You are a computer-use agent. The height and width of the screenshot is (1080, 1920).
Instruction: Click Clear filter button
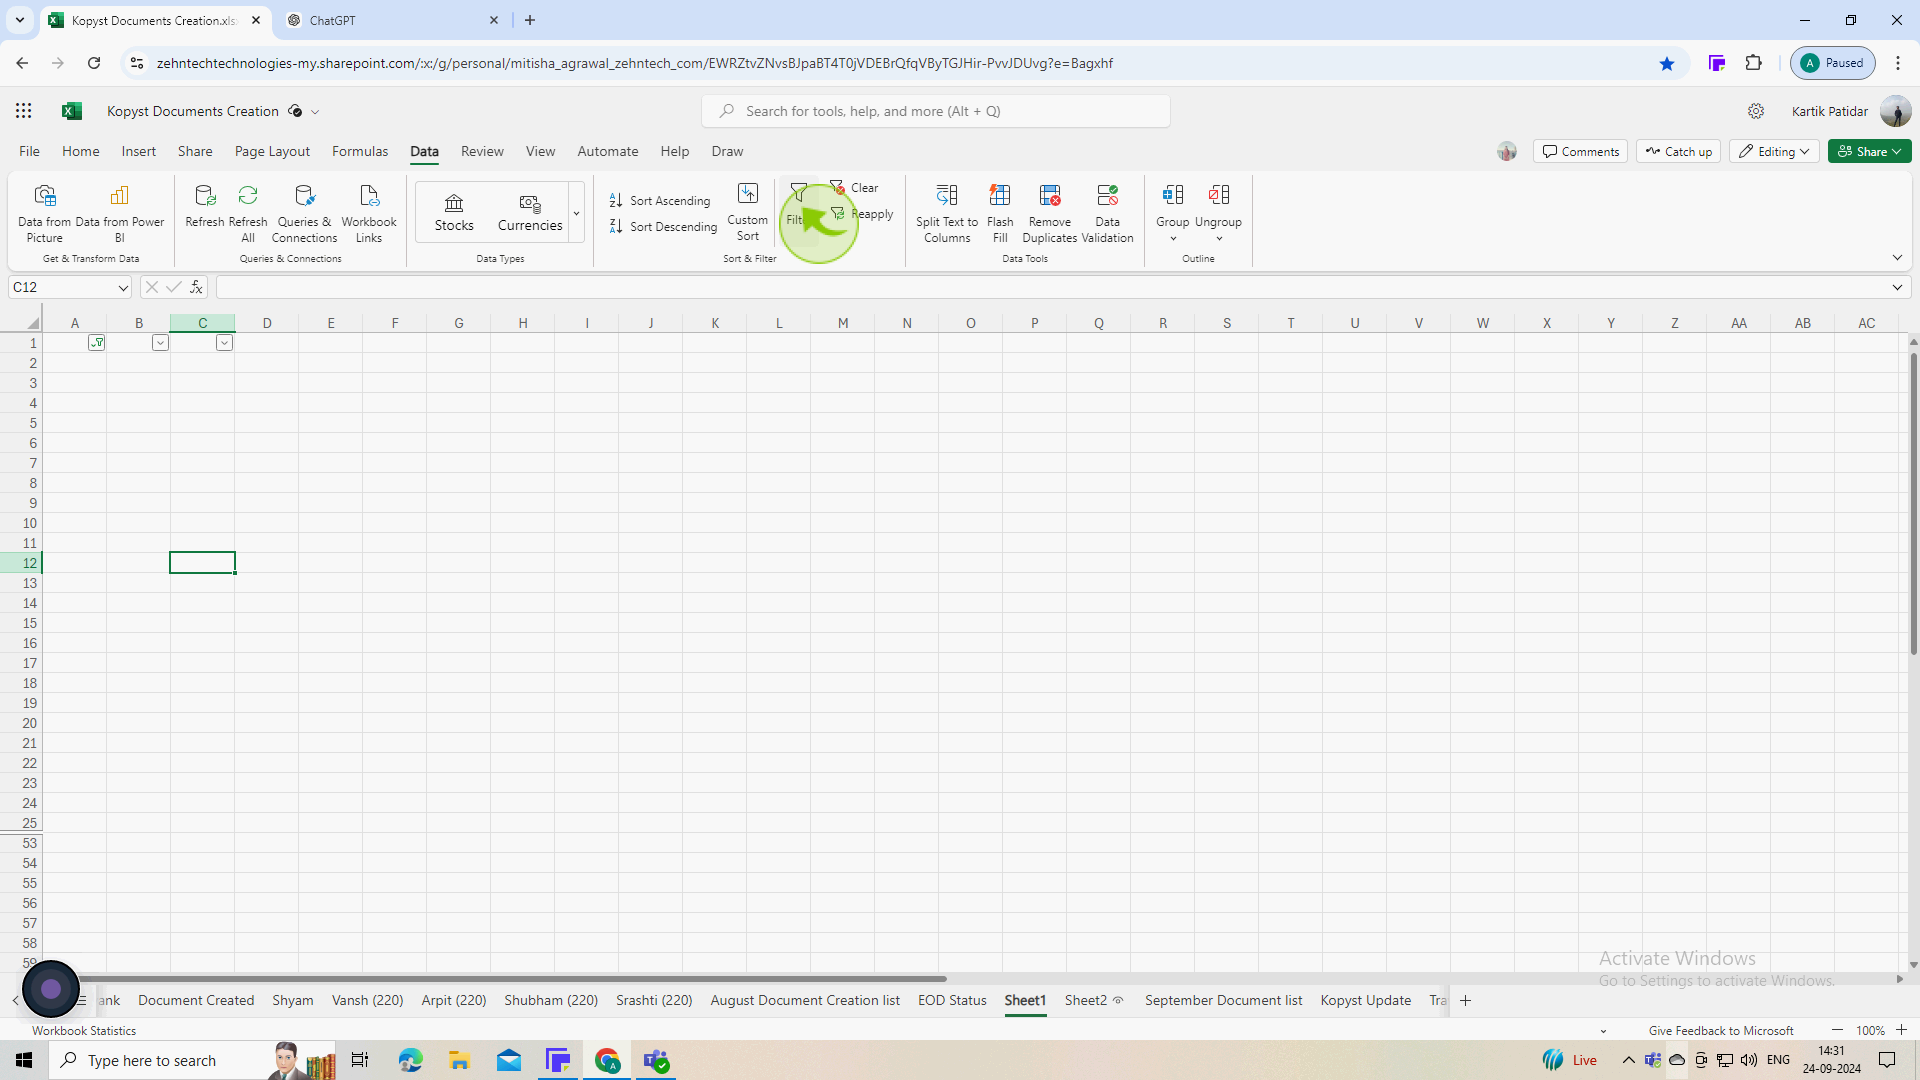[854, 188]
